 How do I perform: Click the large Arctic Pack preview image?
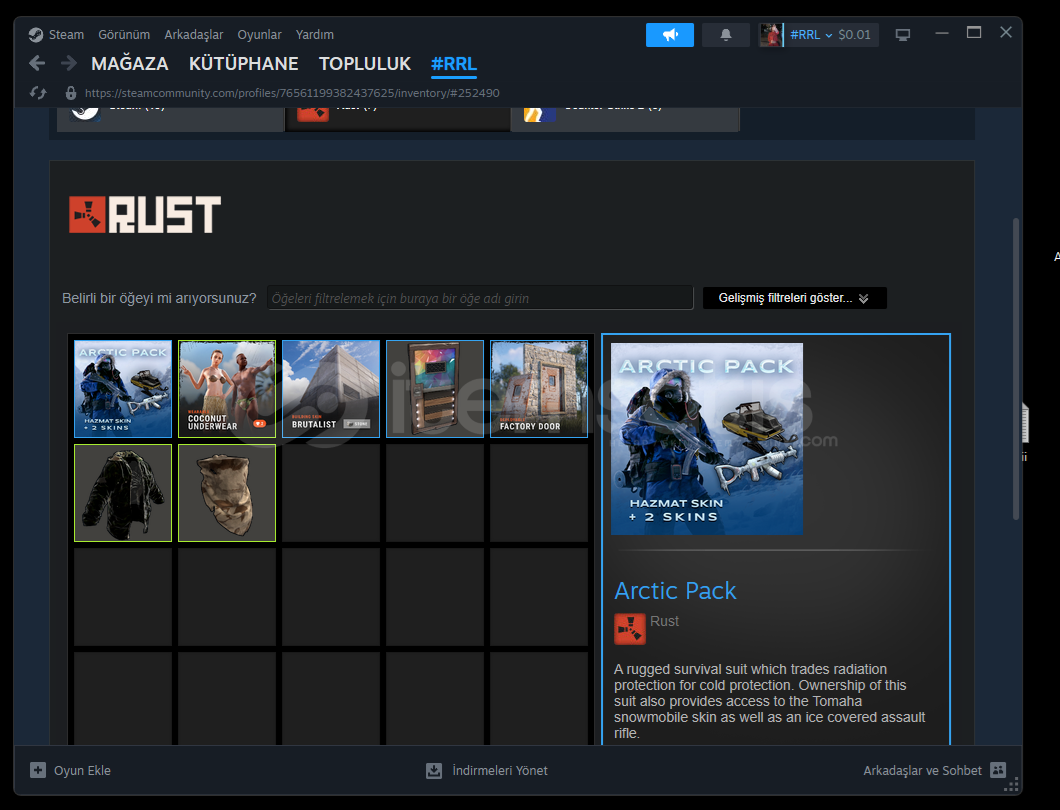(x=707, y=439)
